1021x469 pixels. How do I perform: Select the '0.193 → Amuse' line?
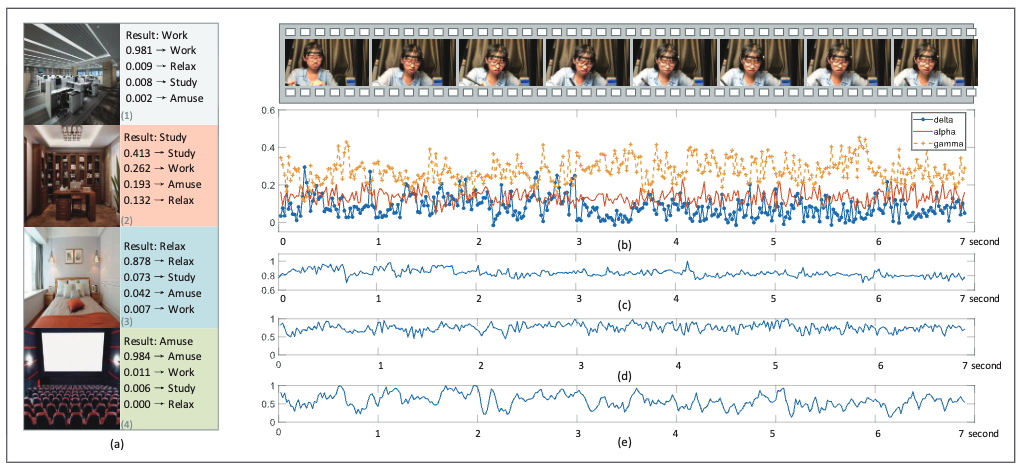(164, 184)
